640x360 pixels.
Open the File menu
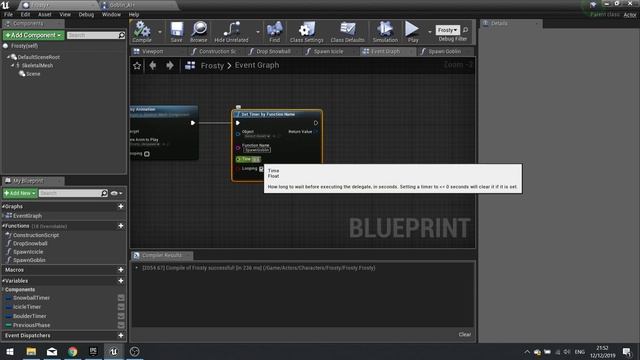click(x=8, y=14)
